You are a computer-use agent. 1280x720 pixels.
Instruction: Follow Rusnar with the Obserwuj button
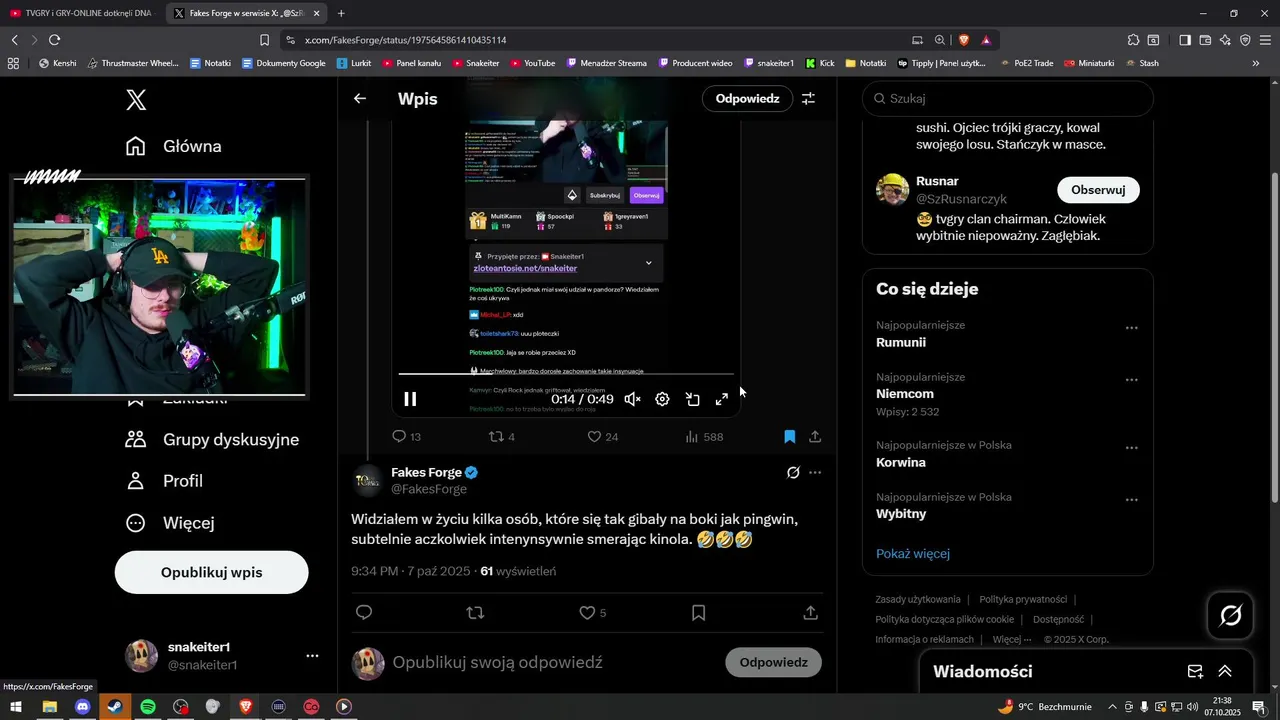1098,189
